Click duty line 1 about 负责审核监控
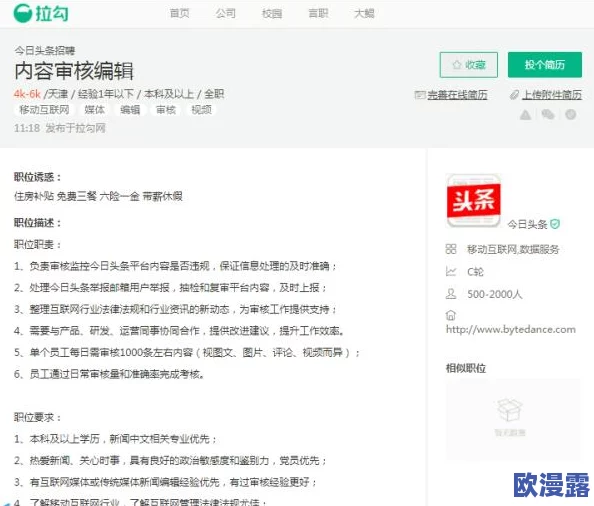This screenshot has width=594, height=506. 175,266
